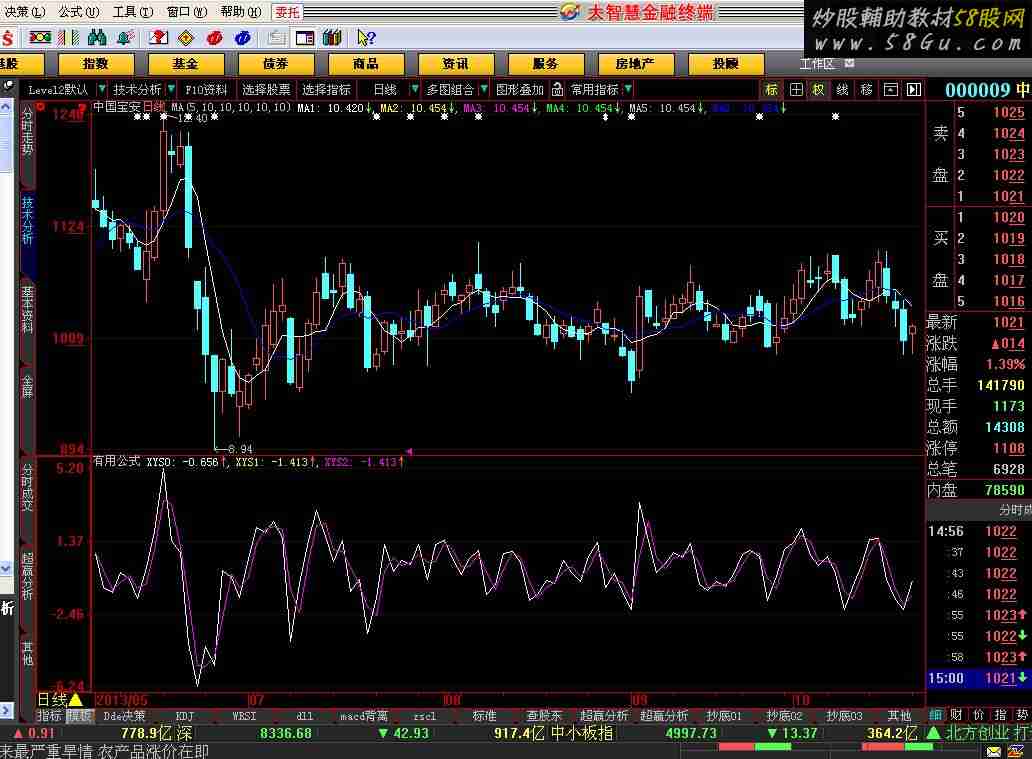Toggle the 权 rights adjustment button
This screenshot has width=1032, height=759.
pyautogui.click(x=818, y=89)
